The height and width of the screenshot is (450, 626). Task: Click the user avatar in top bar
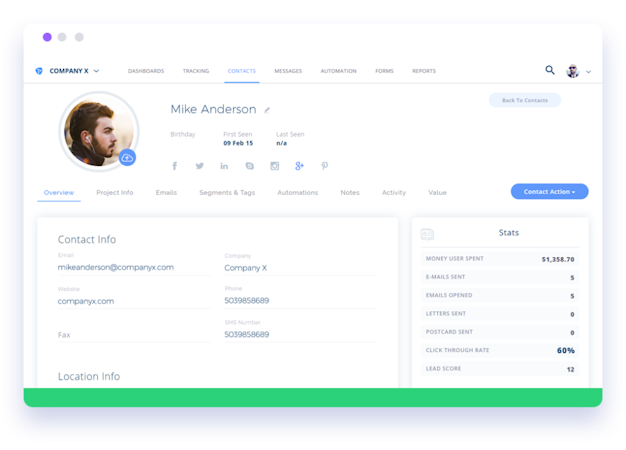tap(573, 71)
